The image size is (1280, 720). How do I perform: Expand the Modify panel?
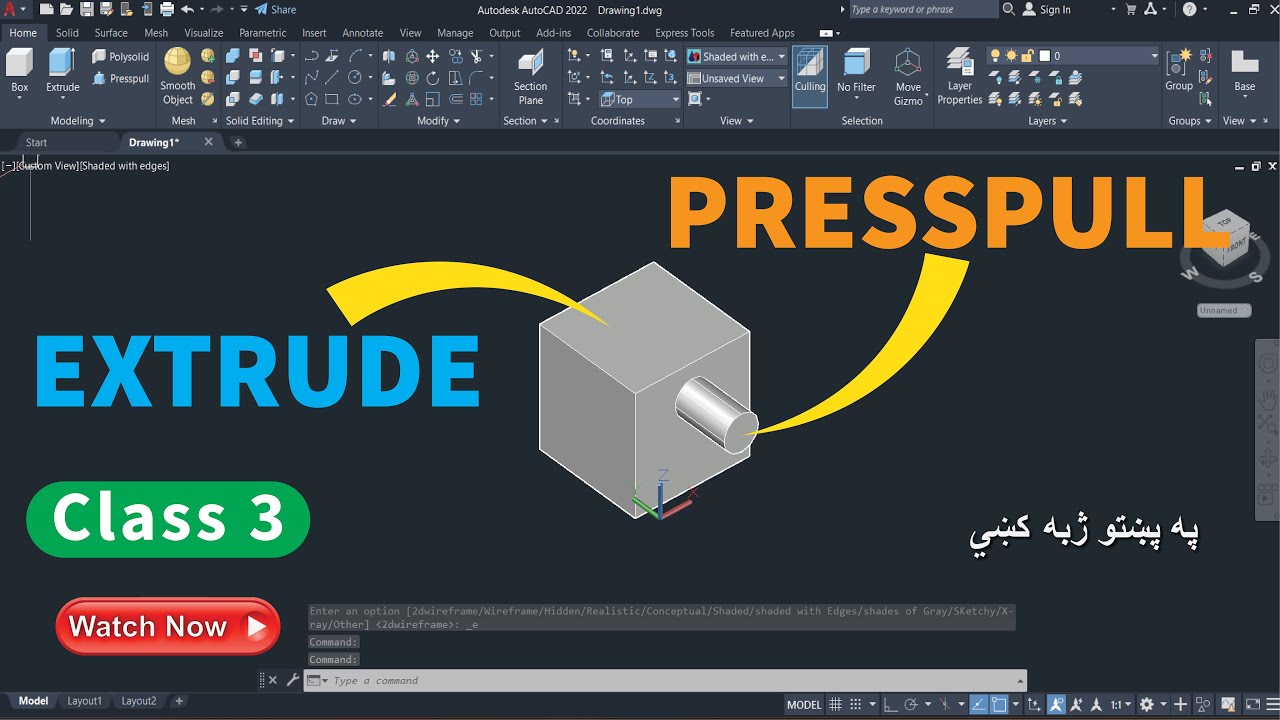point(438,121)
